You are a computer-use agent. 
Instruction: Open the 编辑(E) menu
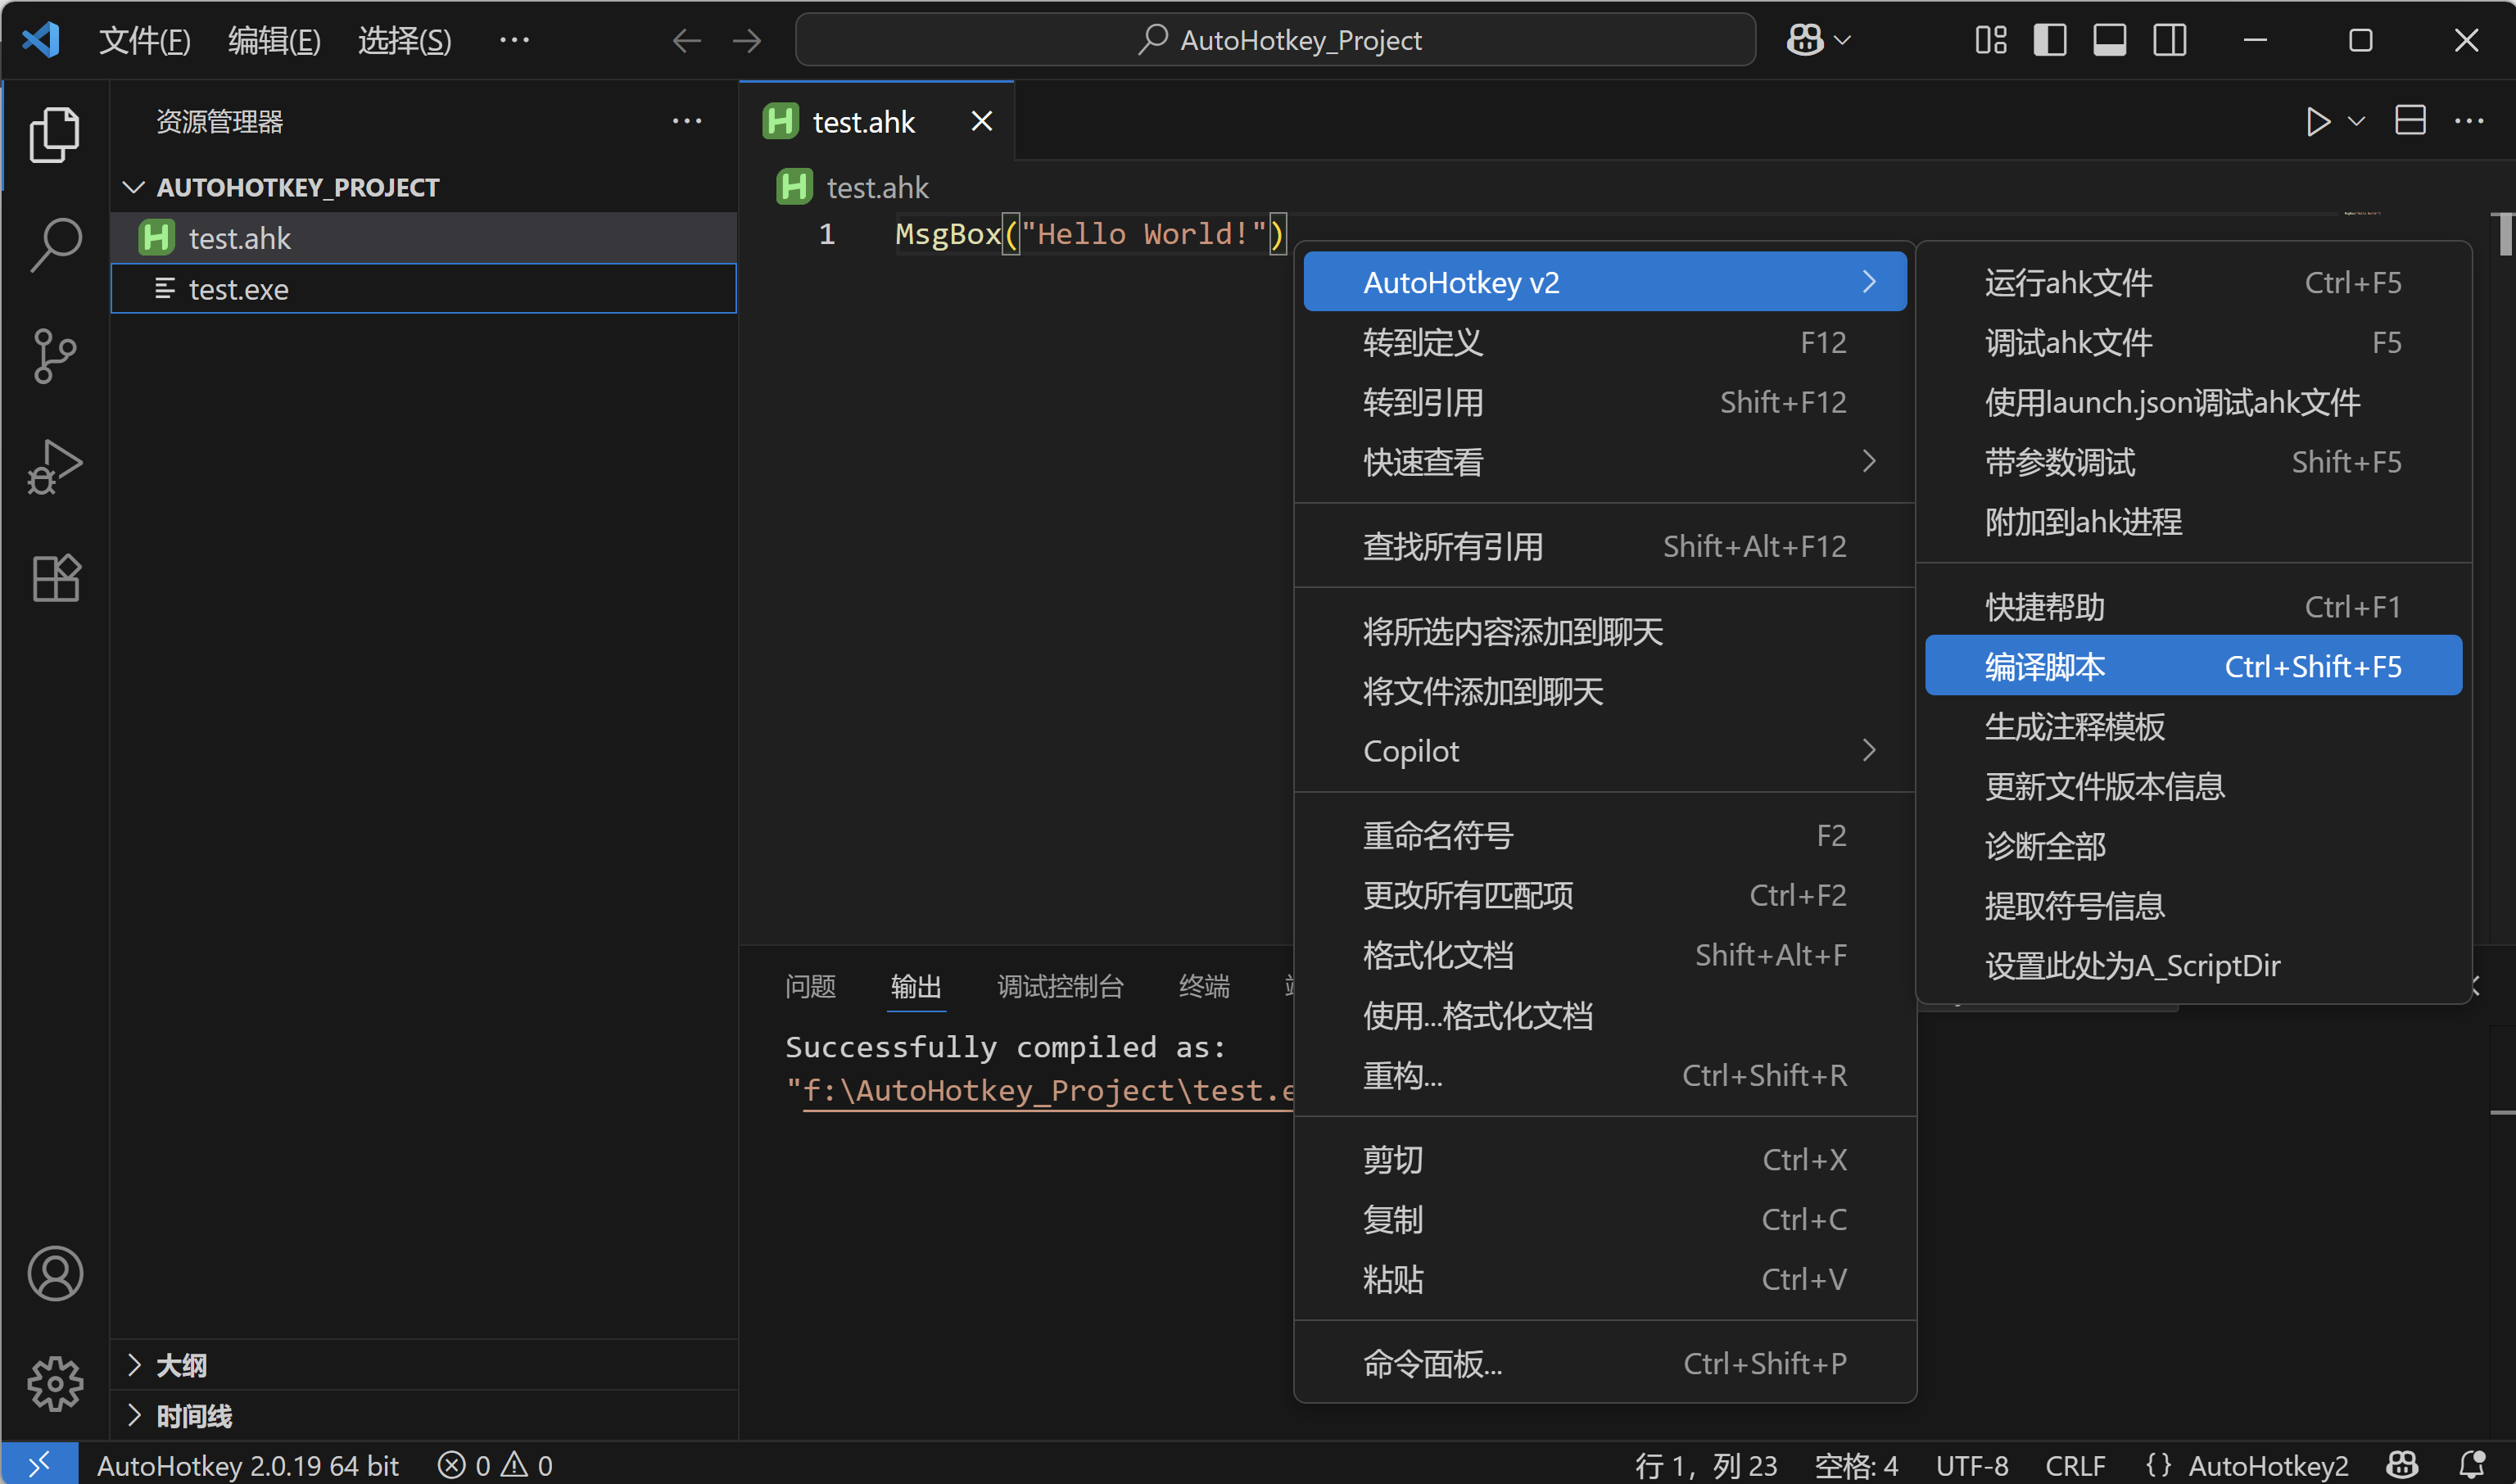point(275,40)
